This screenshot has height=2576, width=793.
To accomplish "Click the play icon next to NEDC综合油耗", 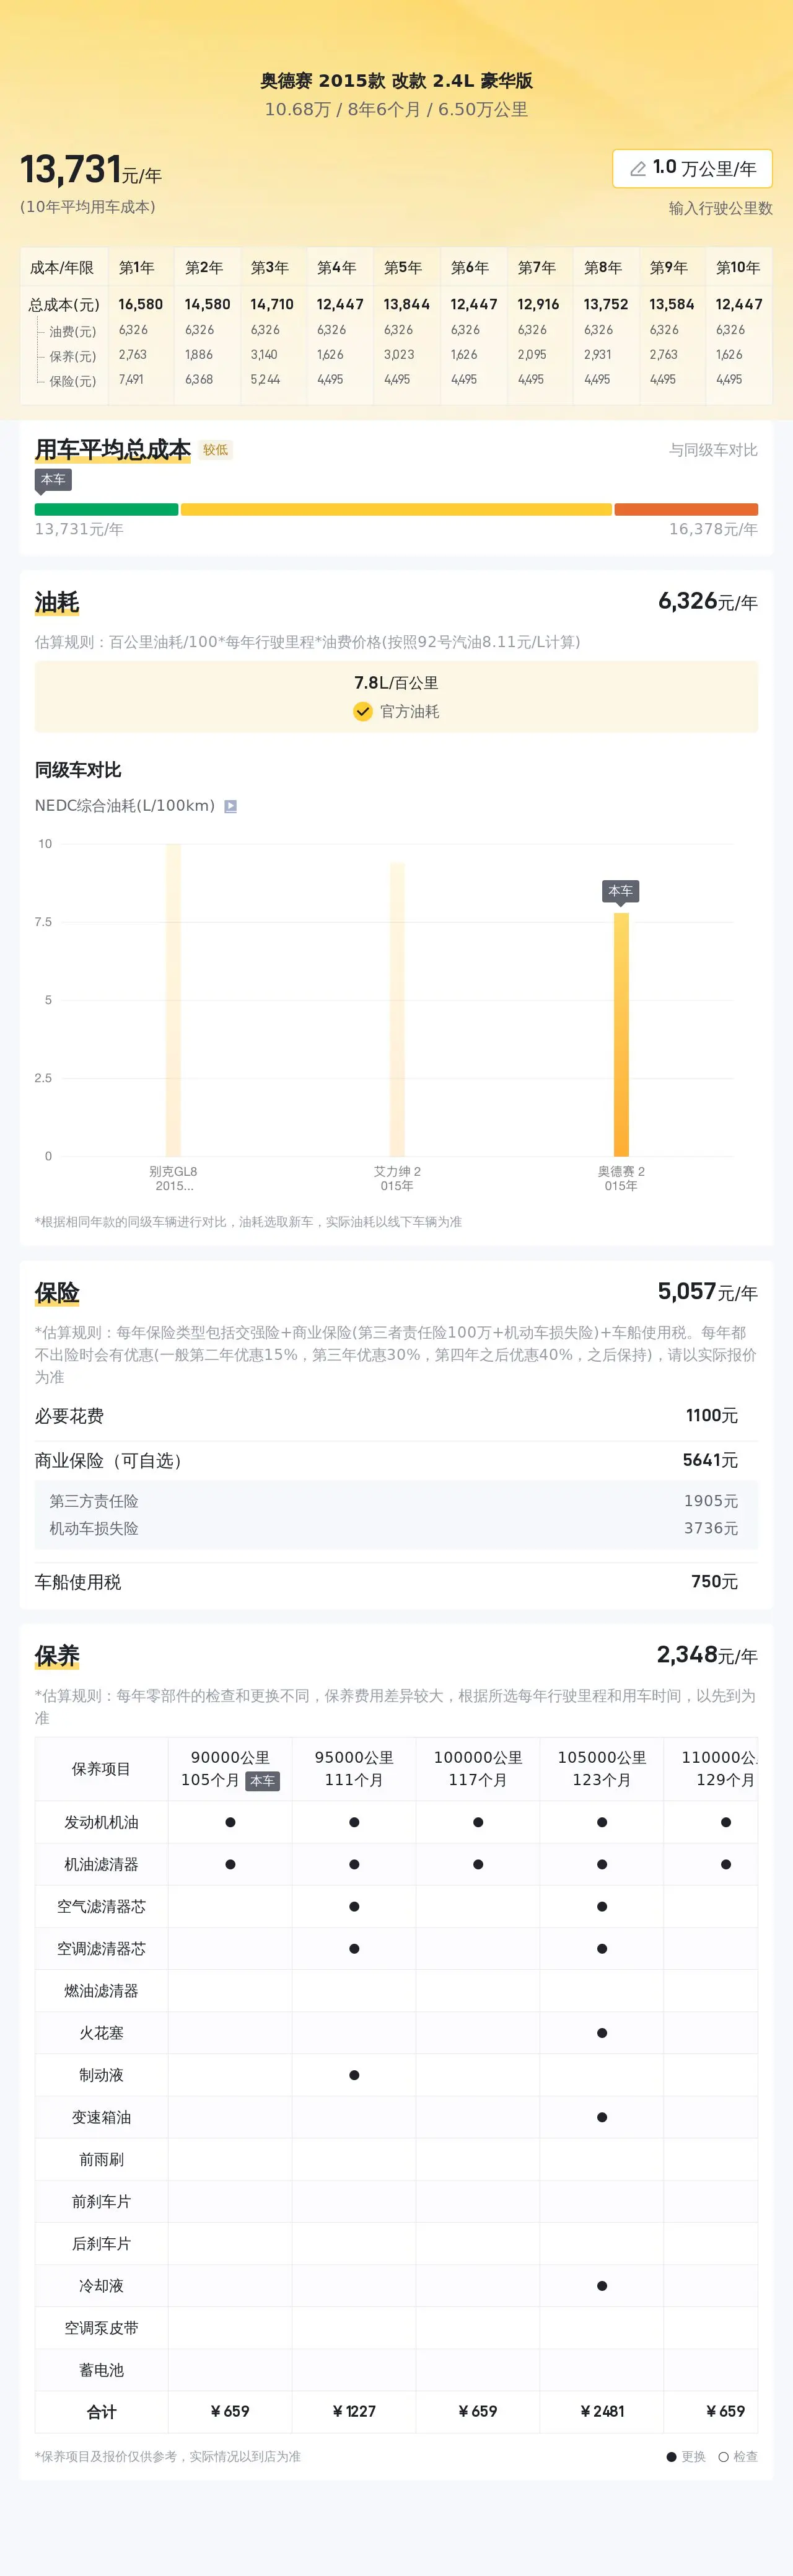I will point(230,806).
